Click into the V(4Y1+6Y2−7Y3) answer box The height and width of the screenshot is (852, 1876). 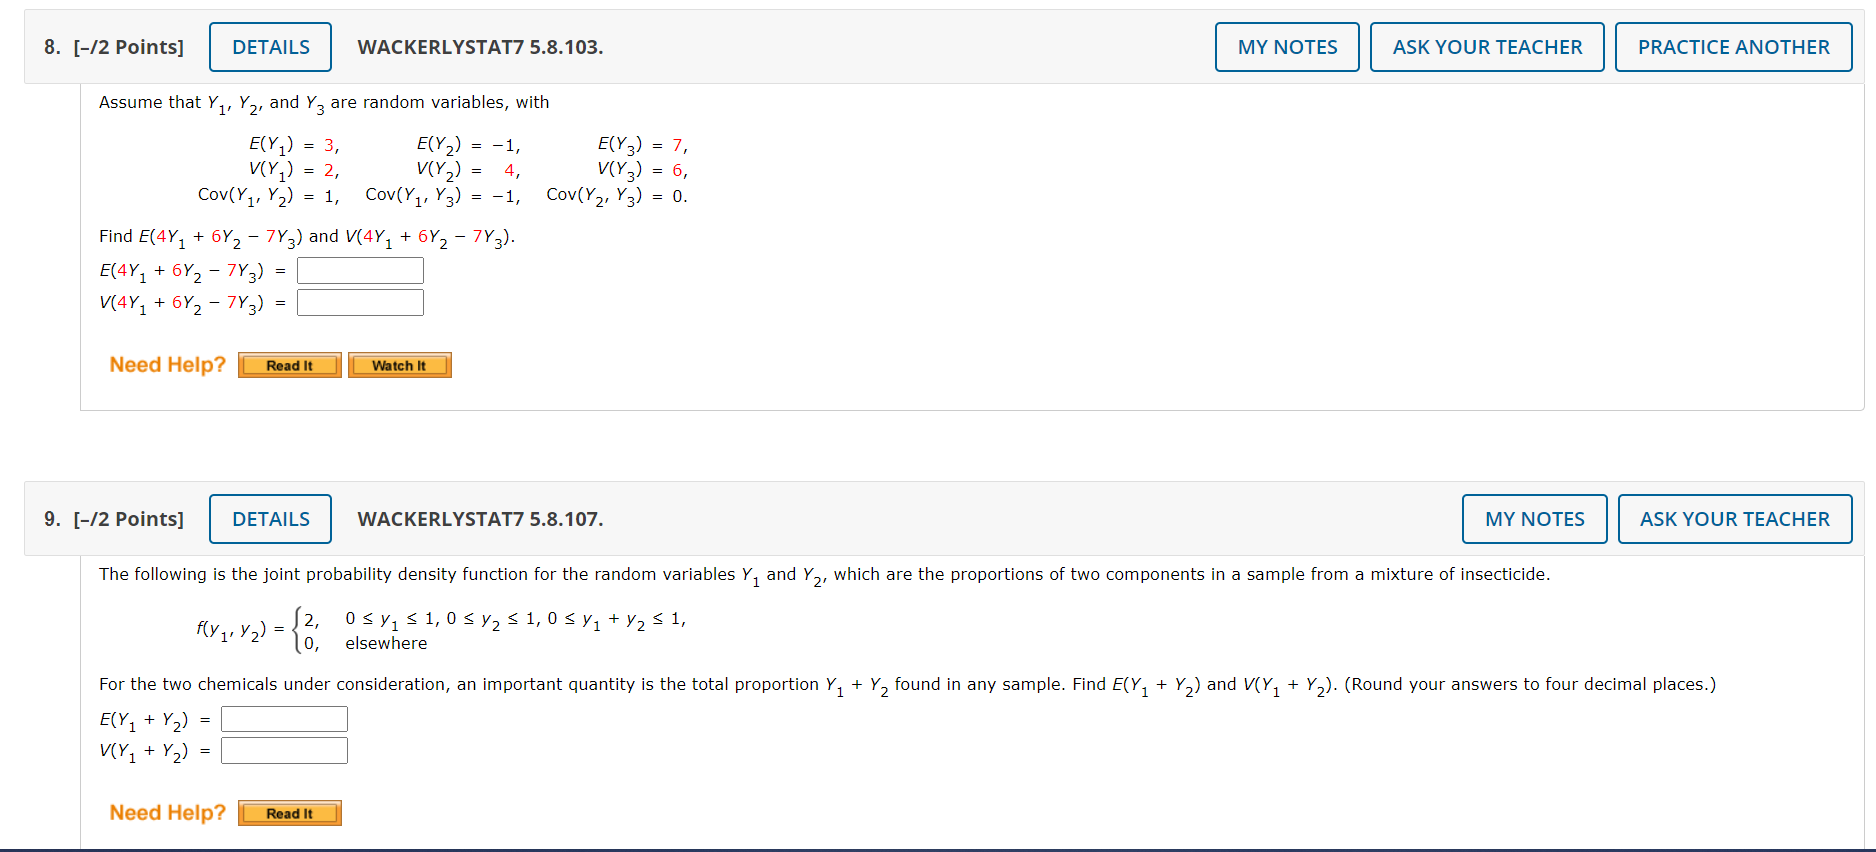click(x=359, y=301)
